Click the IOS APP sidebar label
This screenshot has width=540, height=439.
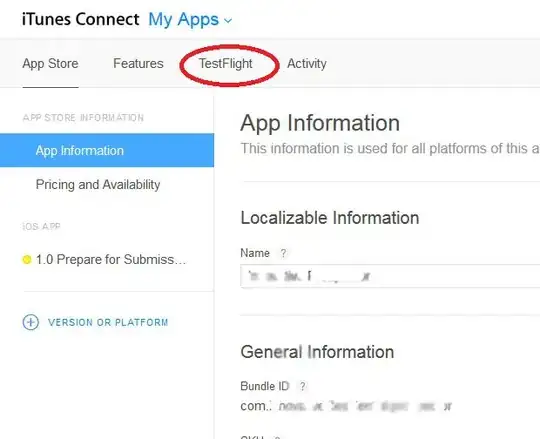[41, 226]
